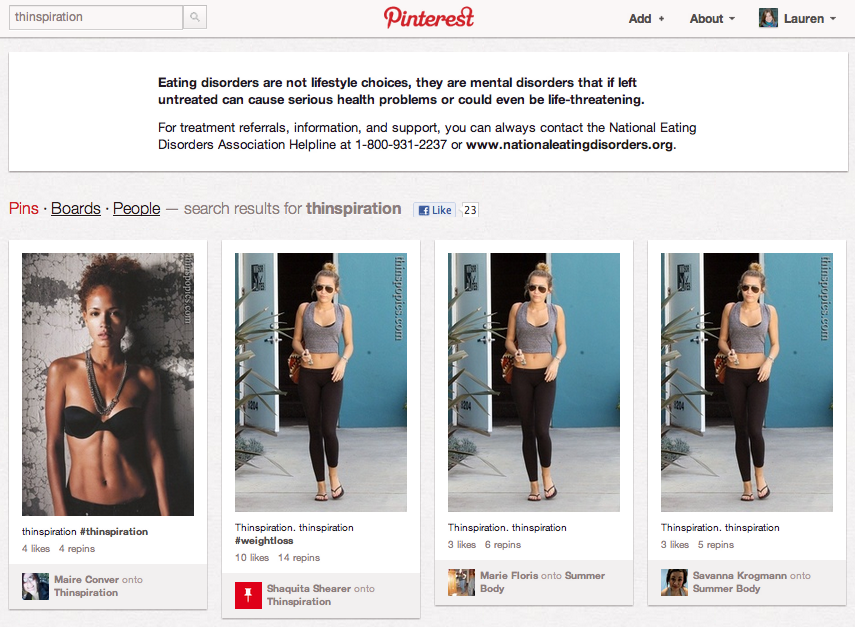Click the Facebook Like button
Viewport: 855px width, 627px height.
click(x=435, y=210)
